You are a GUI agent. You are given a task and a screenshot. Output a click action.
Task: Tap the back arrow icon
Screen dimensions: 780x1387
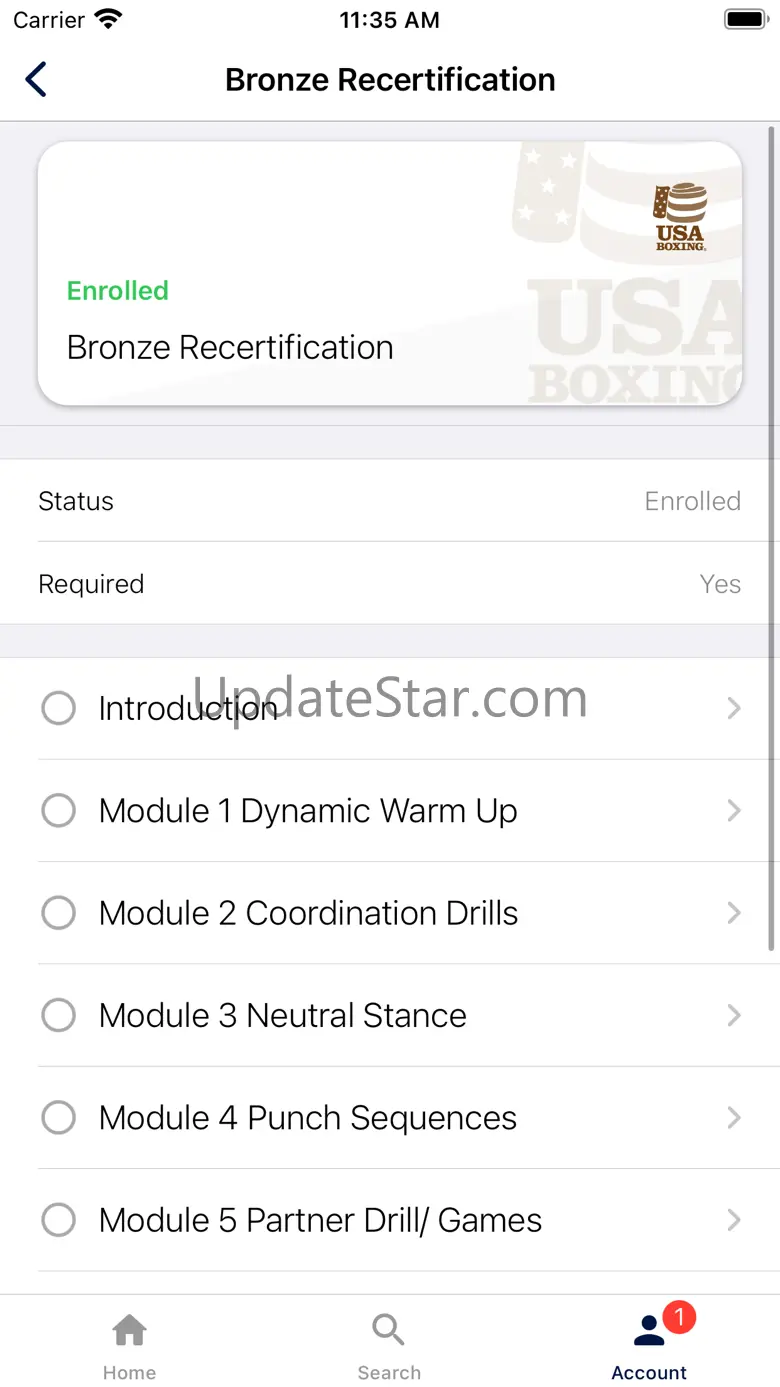[x=36, y=79]
